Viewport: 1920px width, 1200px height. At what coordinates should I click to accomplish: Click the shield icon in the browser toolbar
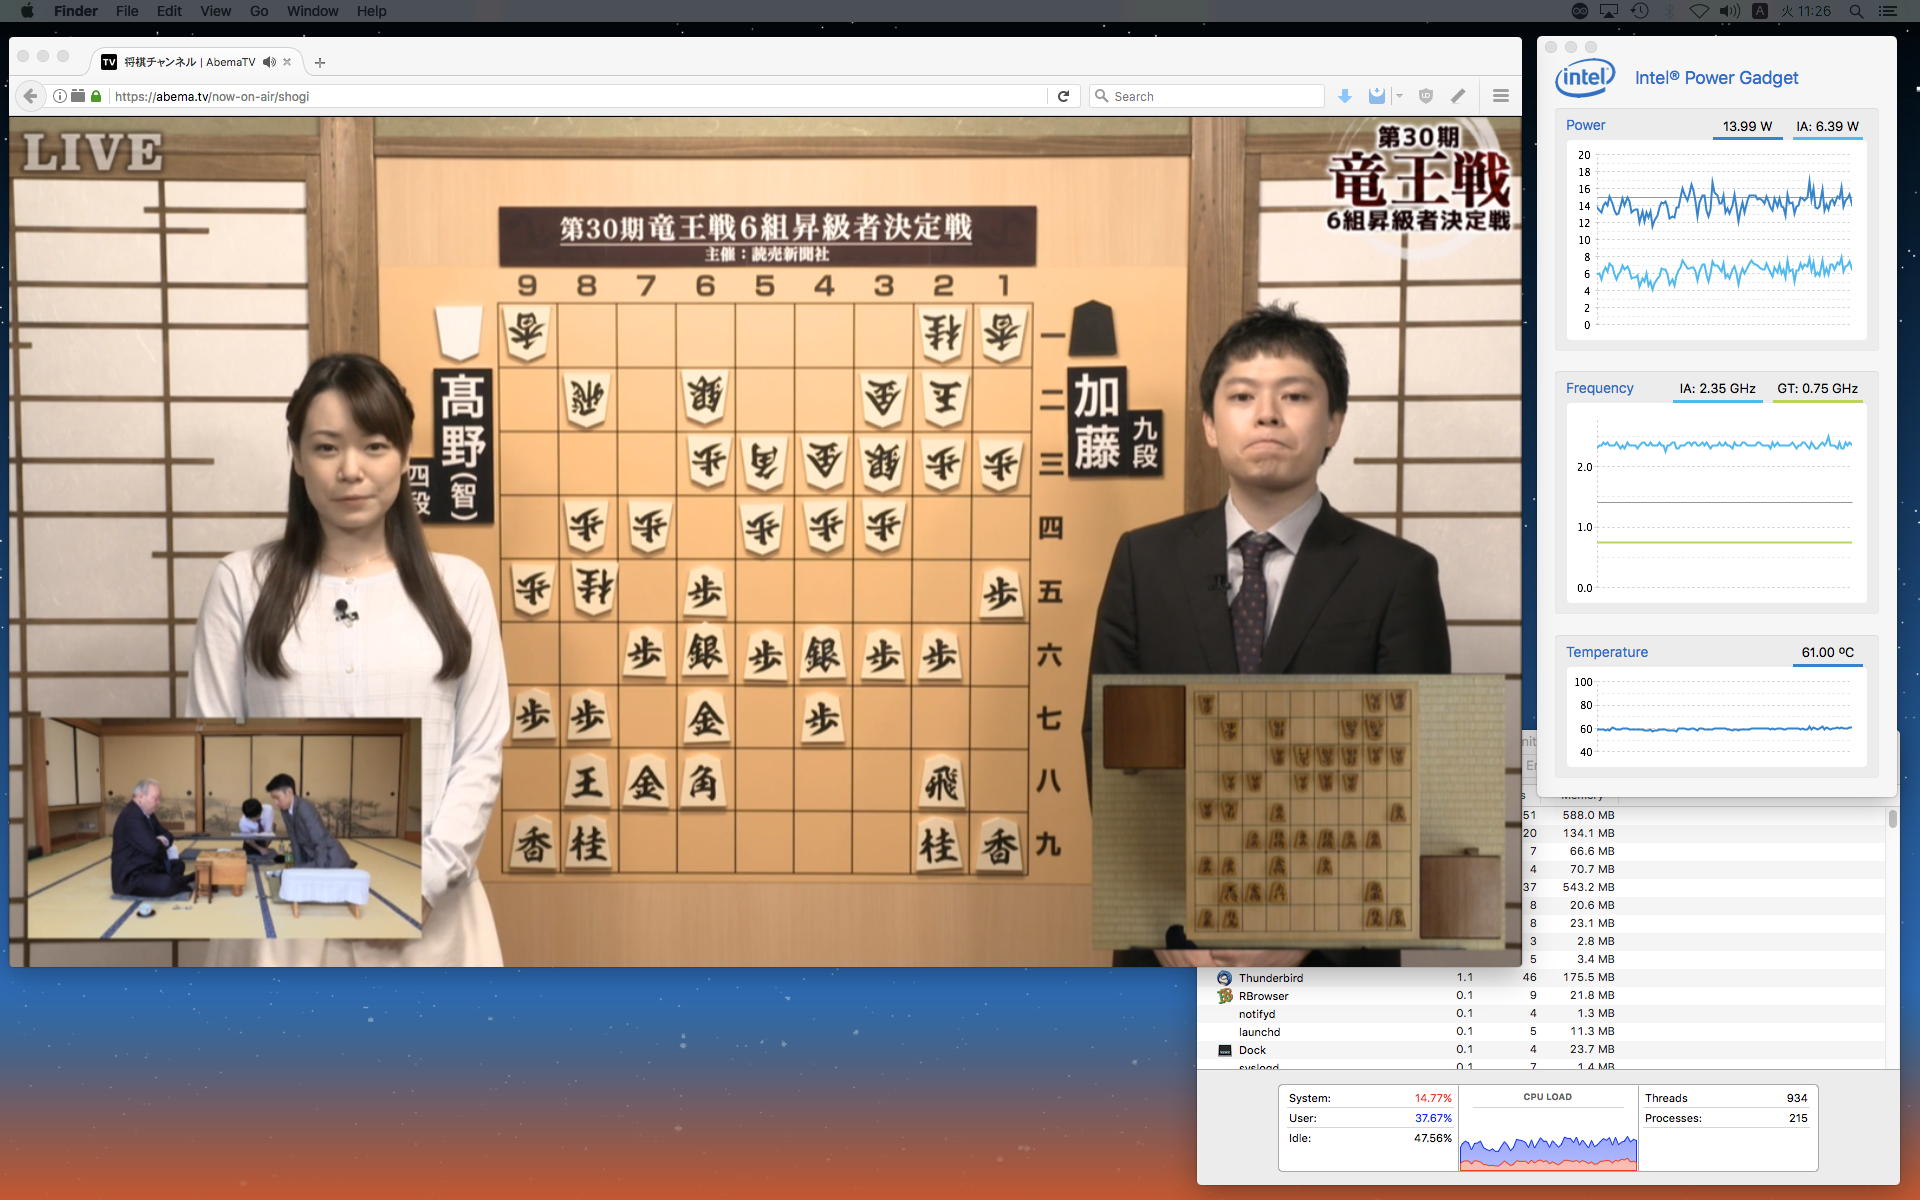[1426, 96]
